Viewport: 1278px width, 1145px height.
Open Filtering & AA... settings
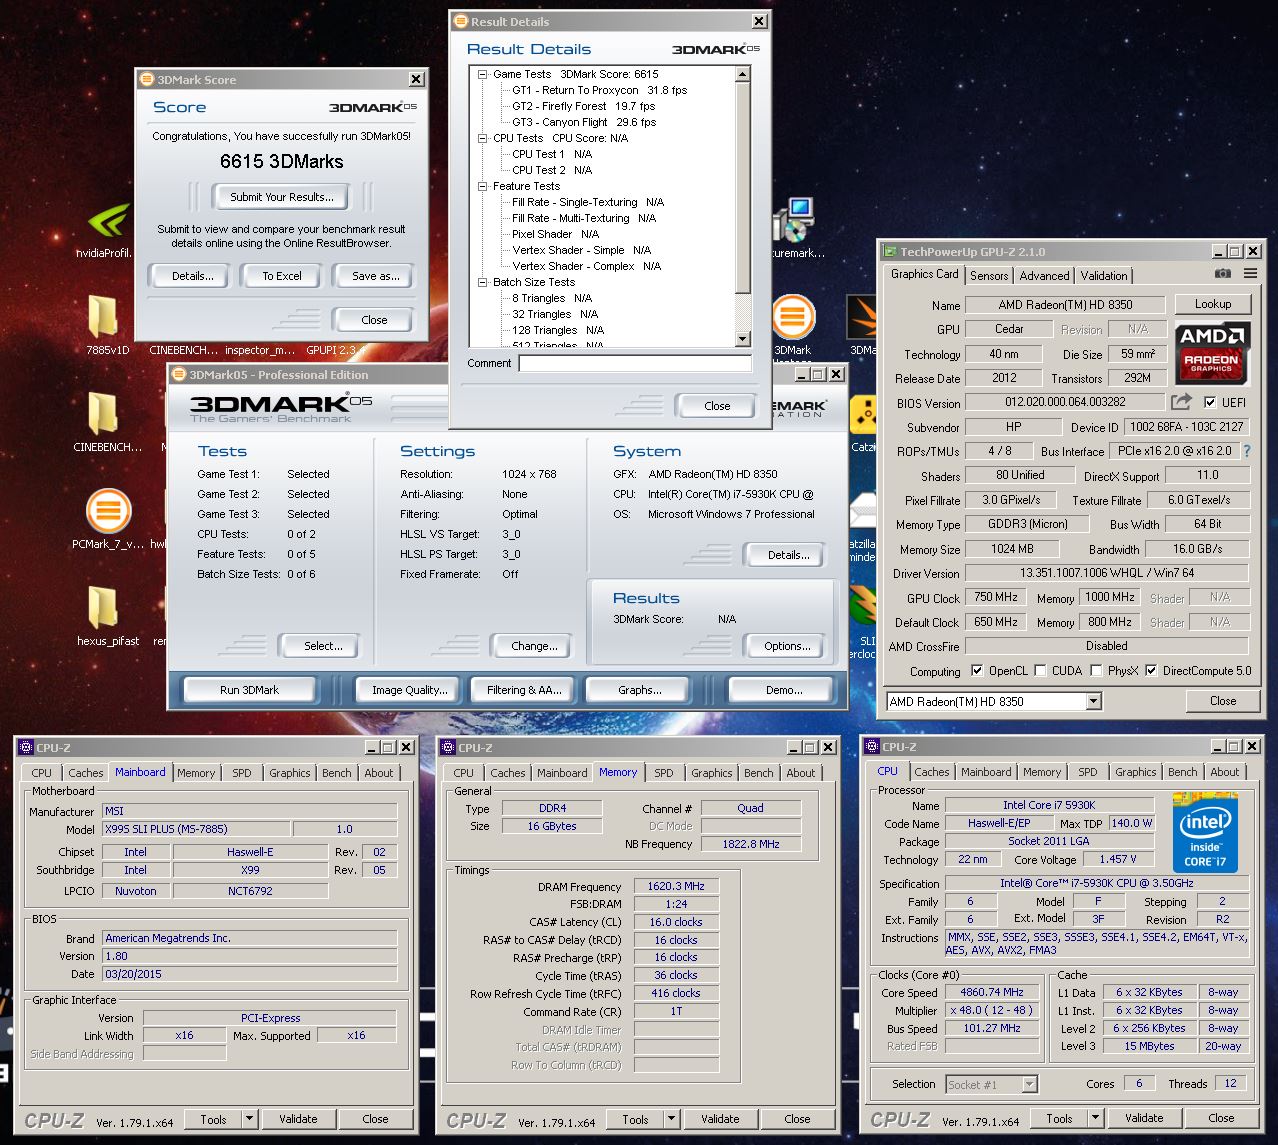point(524,690)
